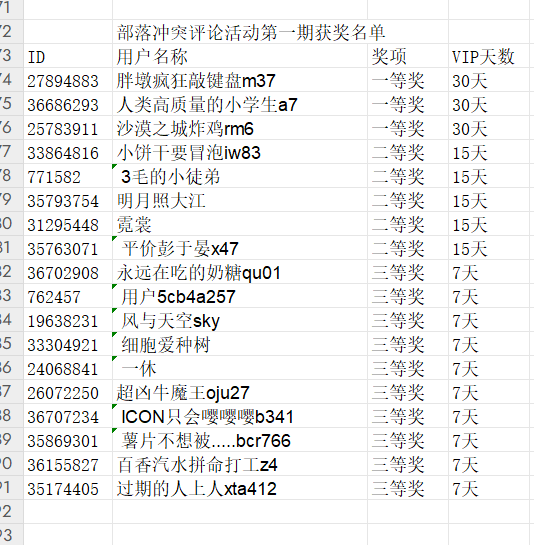
Task: Select the cell 用户5cb4a257
Action: pos(240,296)
